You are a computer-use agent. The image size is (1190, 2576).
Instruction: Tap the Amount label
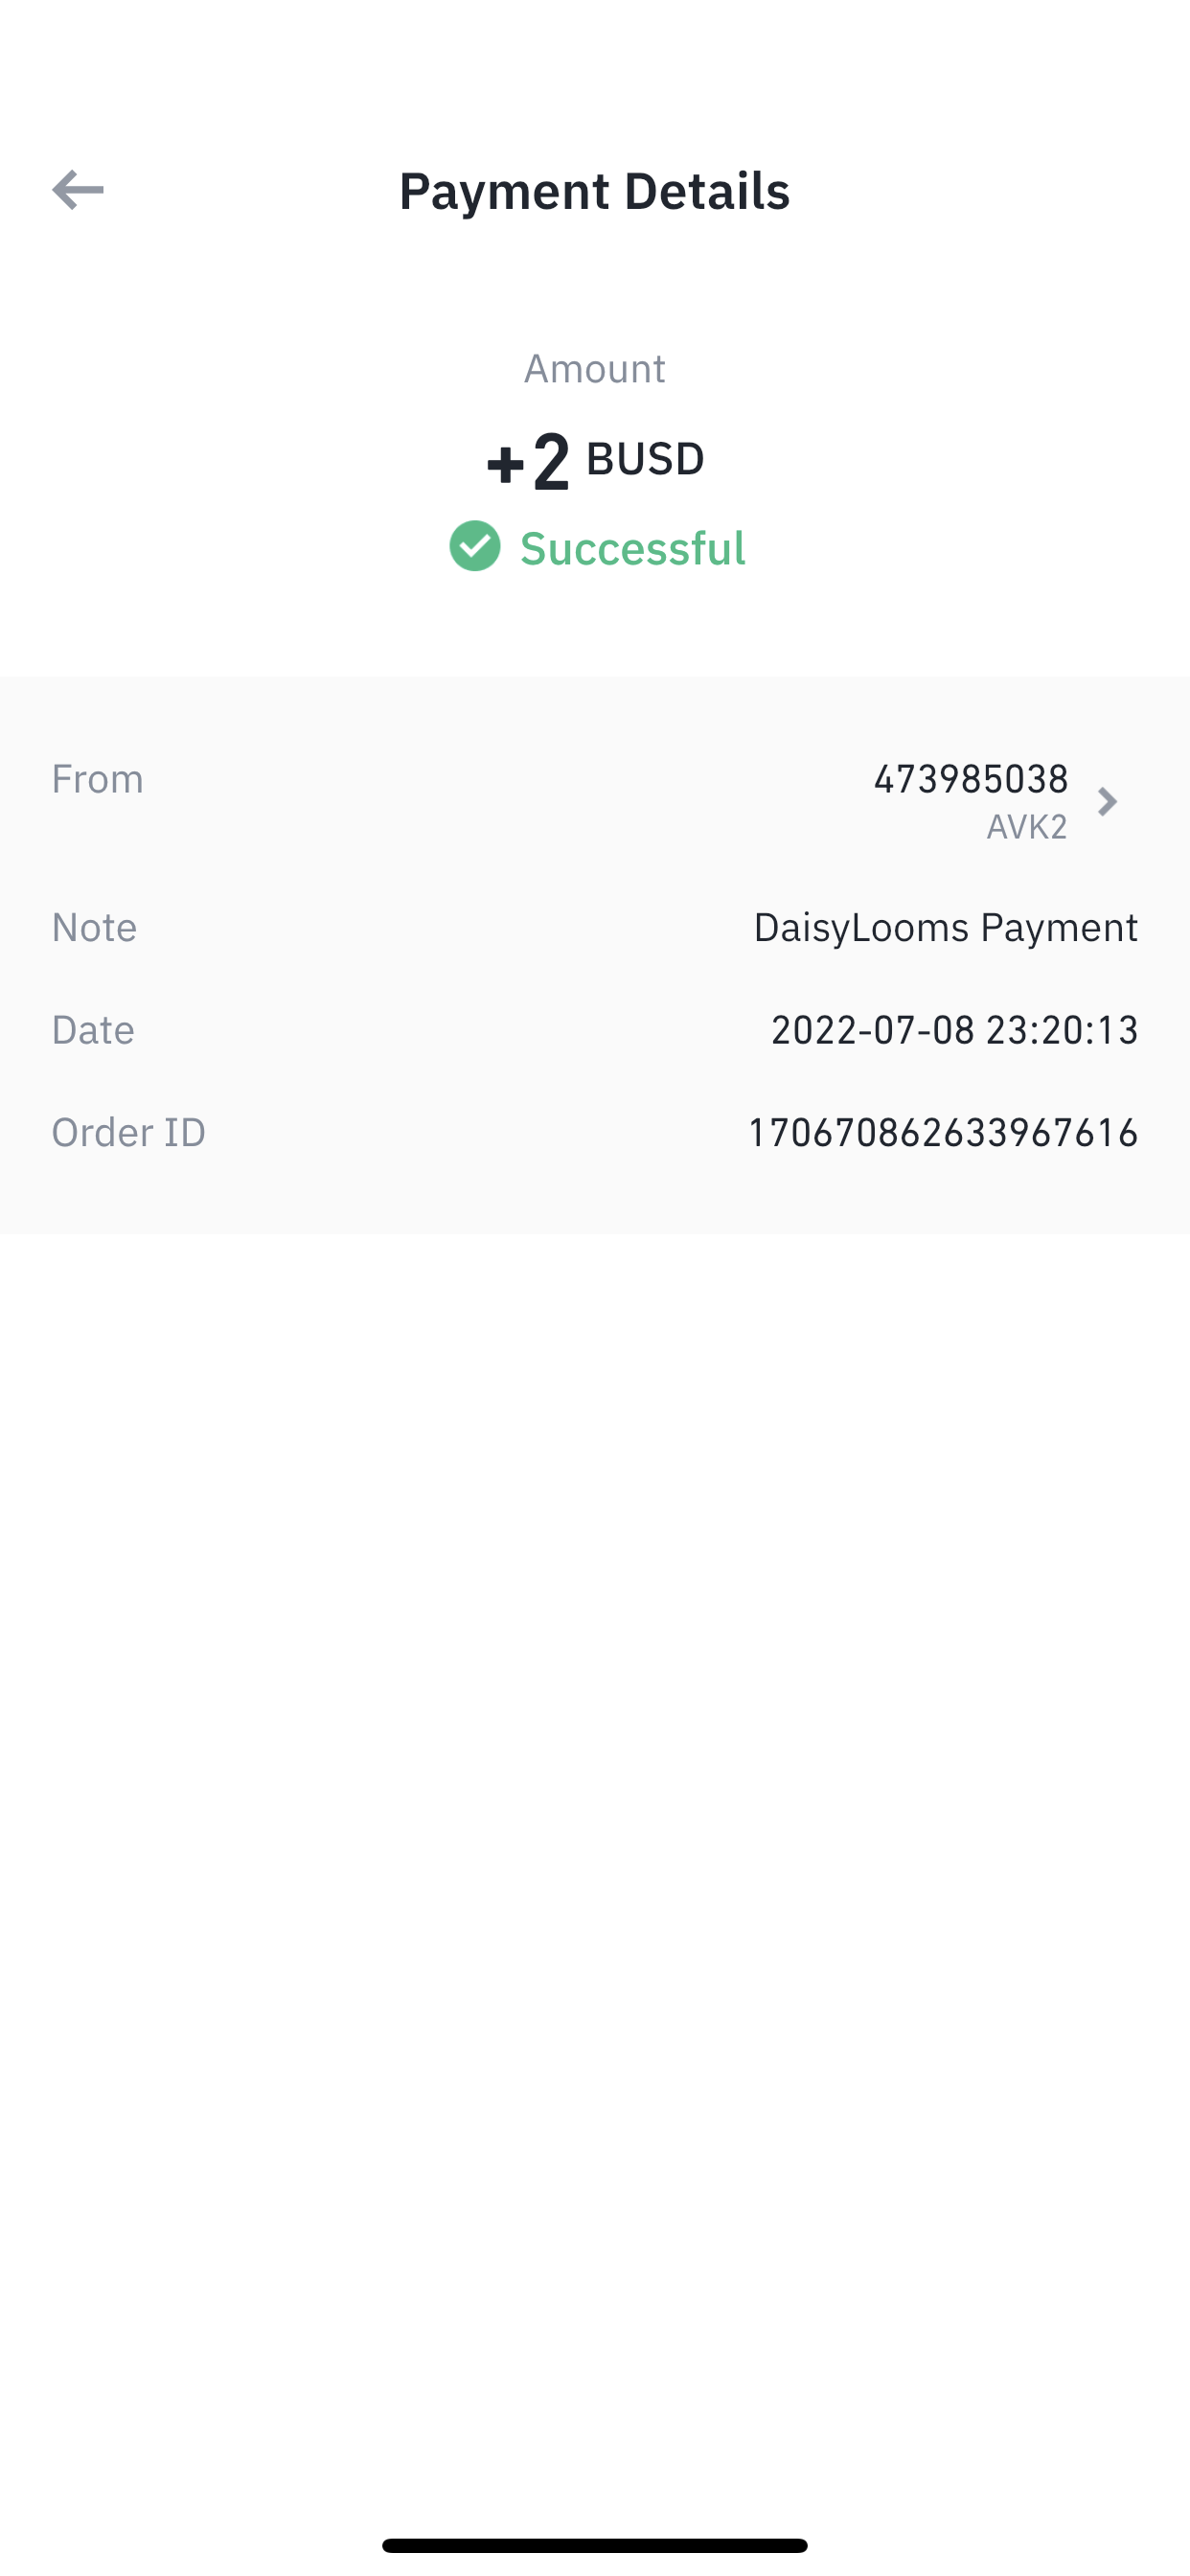click(595, 368)
